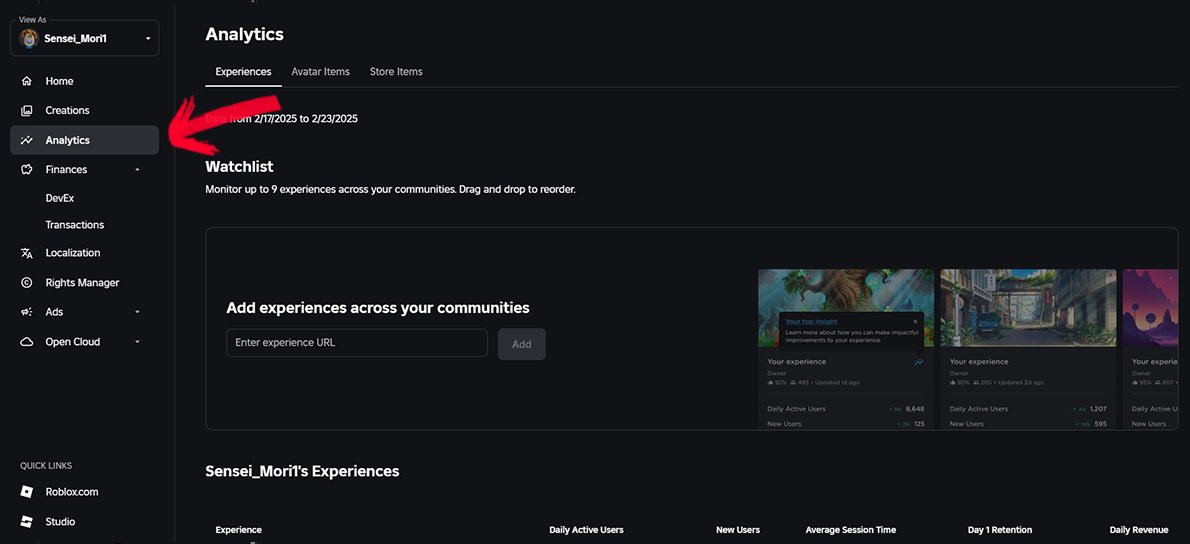Click the Analytics chart icon in sidebar

pyautogui.click(x=27, y=140)
